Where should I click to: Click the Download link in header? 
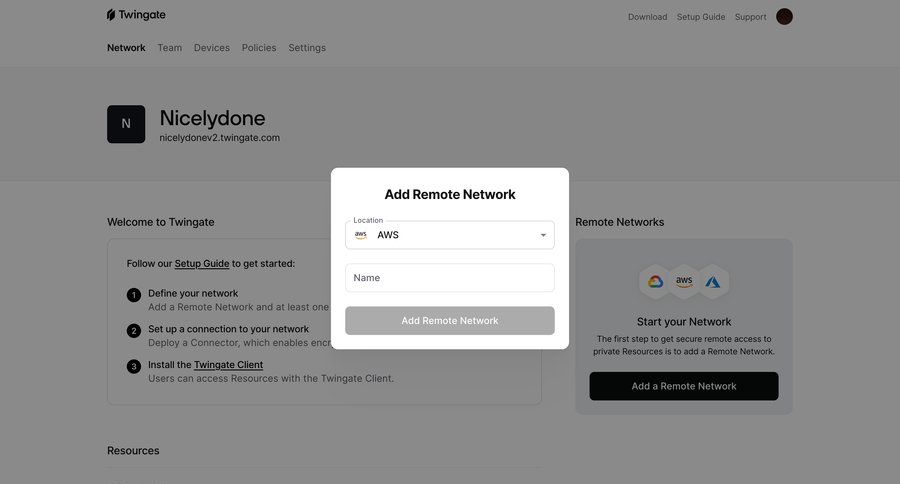[647, 17]
